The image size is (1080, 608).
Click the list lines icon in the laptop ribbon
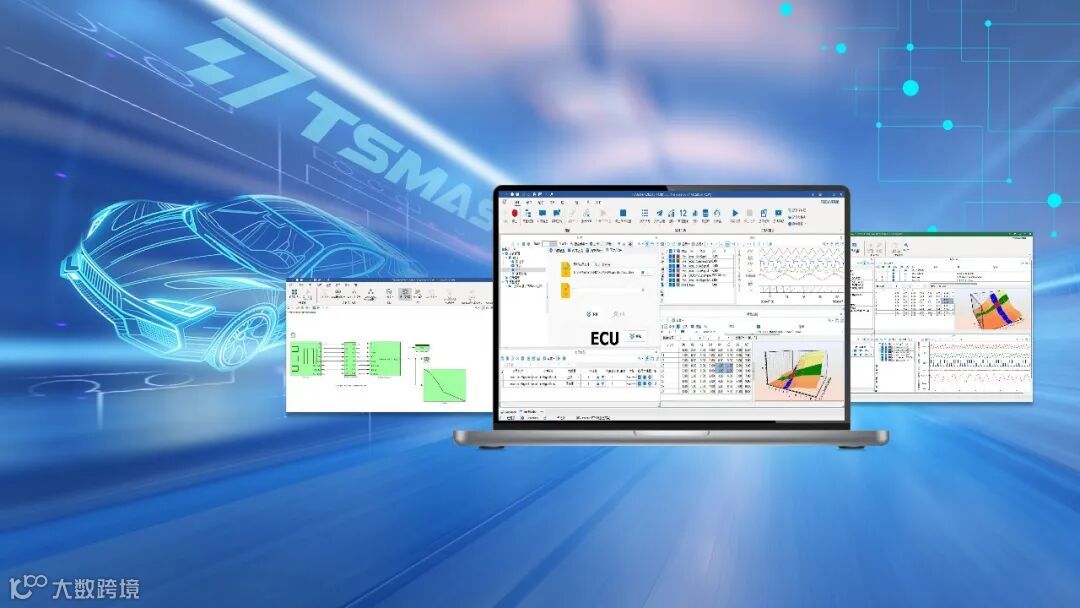pos(645,213)
